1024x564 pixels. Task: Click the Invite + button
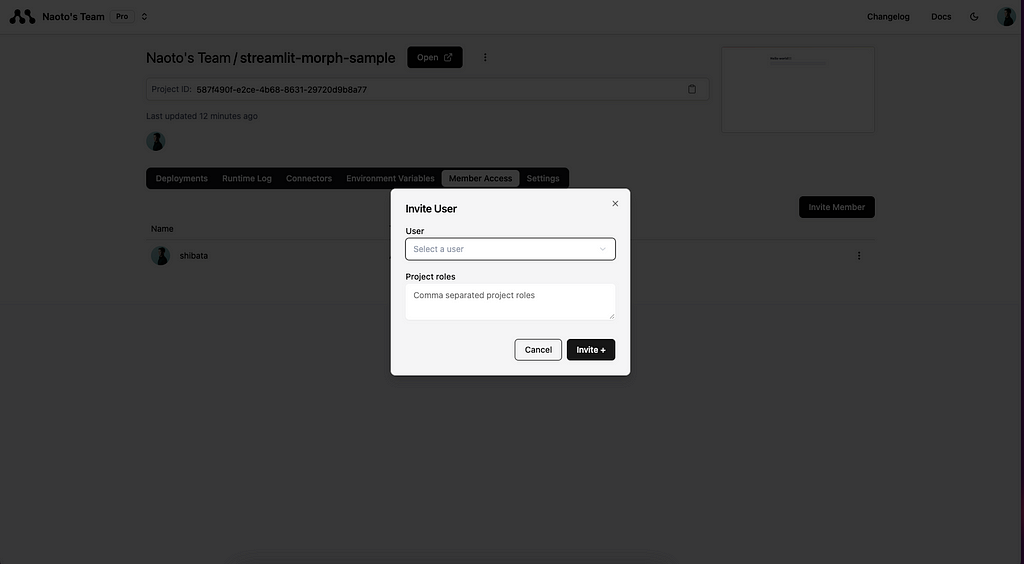point(590,350)
